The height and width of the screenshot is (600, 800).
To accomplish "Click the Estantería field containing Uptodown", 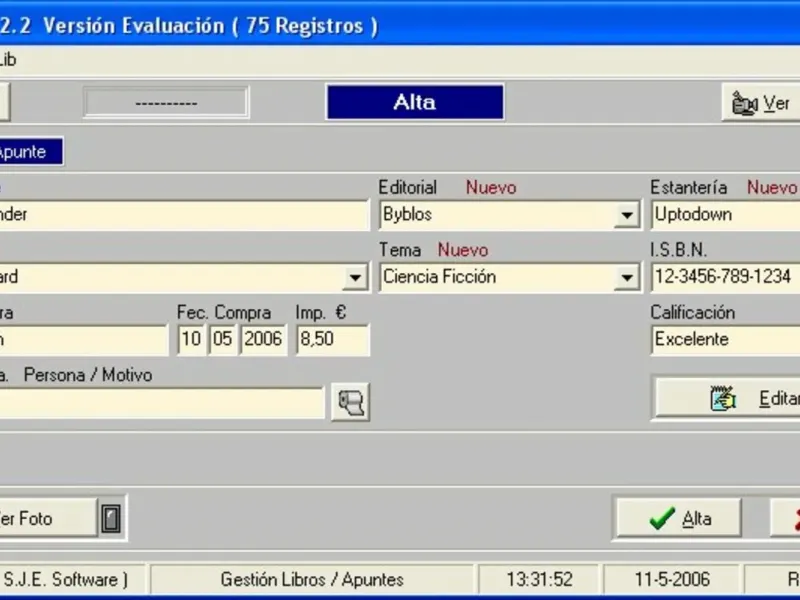I will pyautogui.click(x=726, y=215).
